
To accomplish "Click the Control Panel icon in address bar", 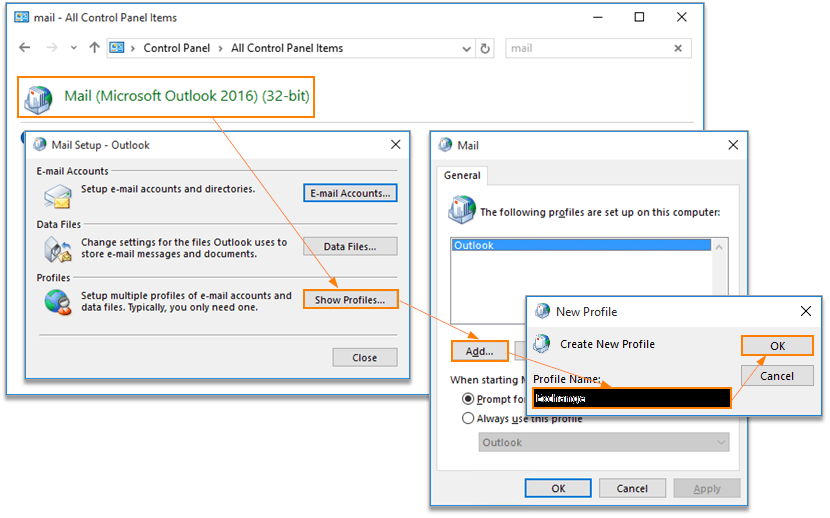I will pos(117,48).
